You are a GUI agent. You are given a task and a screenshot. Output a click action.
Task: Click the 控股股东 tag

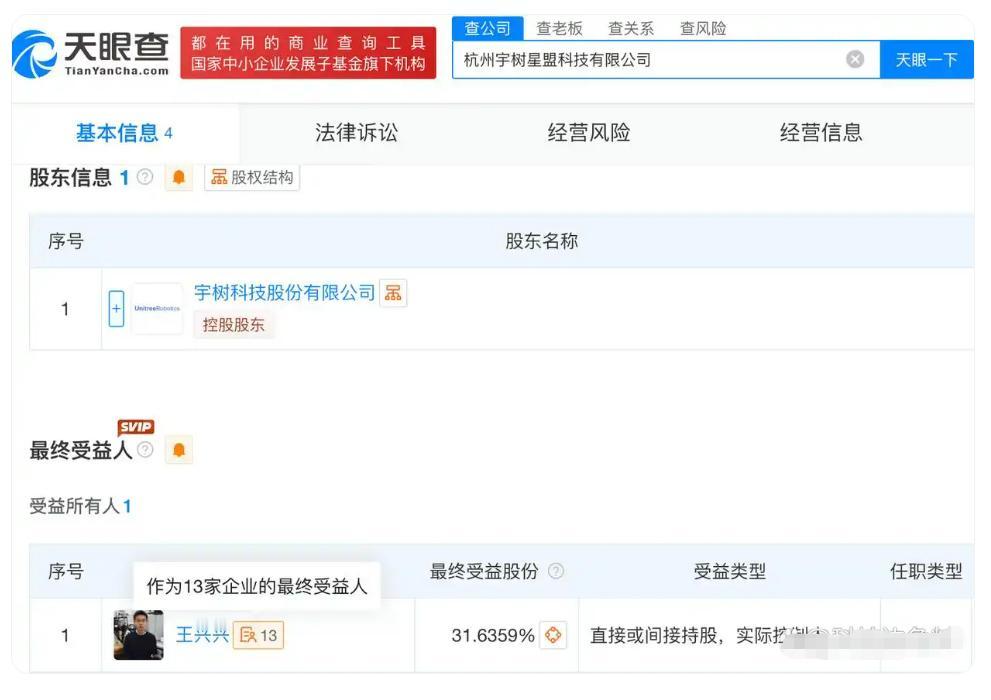click(233, 325)
